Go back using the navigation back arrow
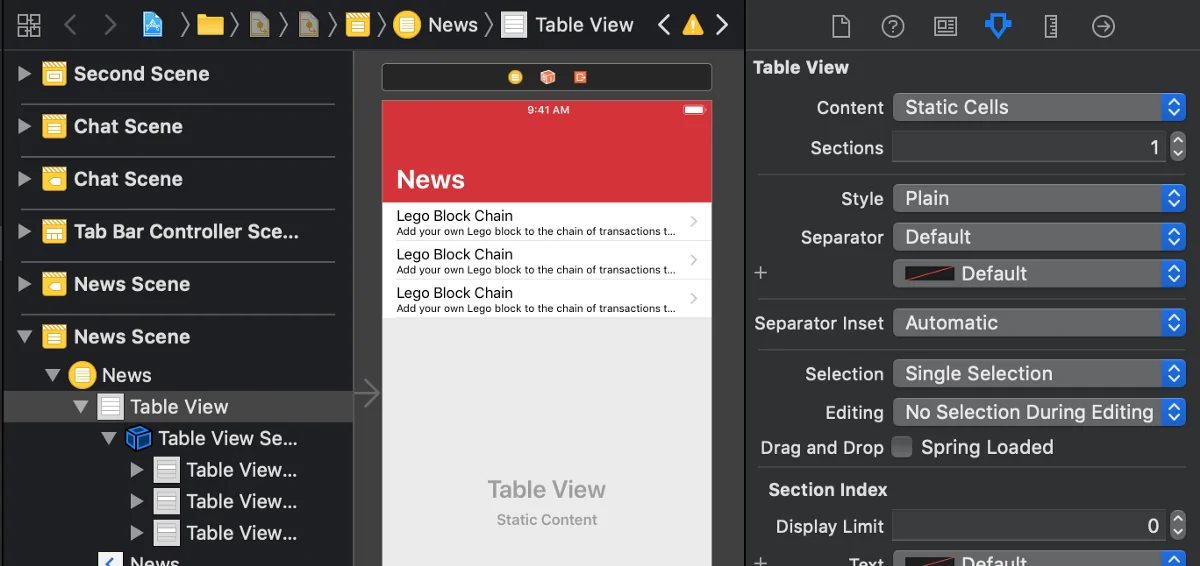Image resolution: width=1200 pixels, height=566 pixels. click(x=70, y=25)
